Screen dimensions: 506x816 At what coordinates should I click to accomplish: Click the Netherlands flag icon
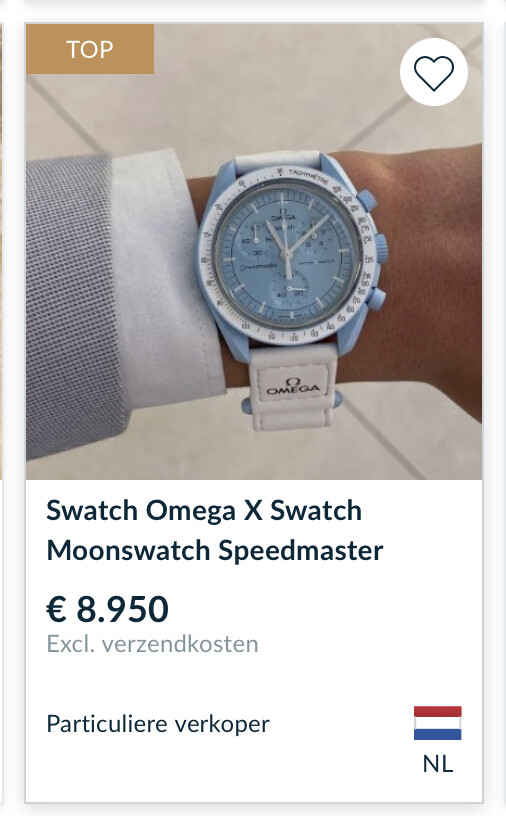[437, 723]
